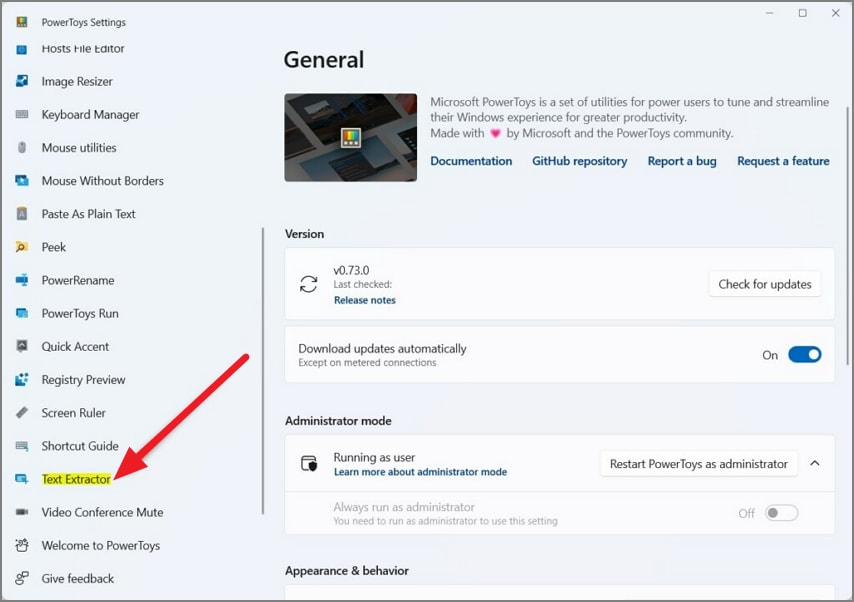Click the Mouse Without Borders icon
Image resolution: width=854 pixels, height=602 pixels.
point(21,181)
